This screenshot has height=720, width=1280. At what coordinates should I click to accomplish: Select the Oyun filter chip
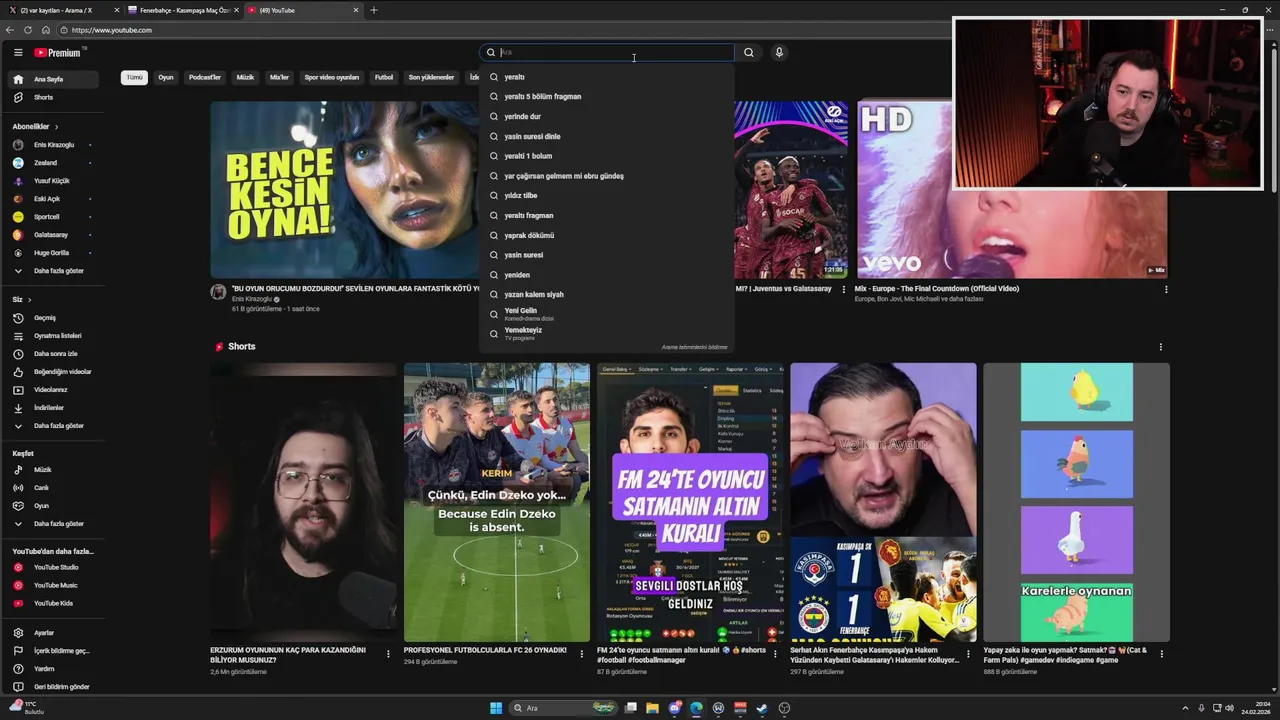click(166, 77)
